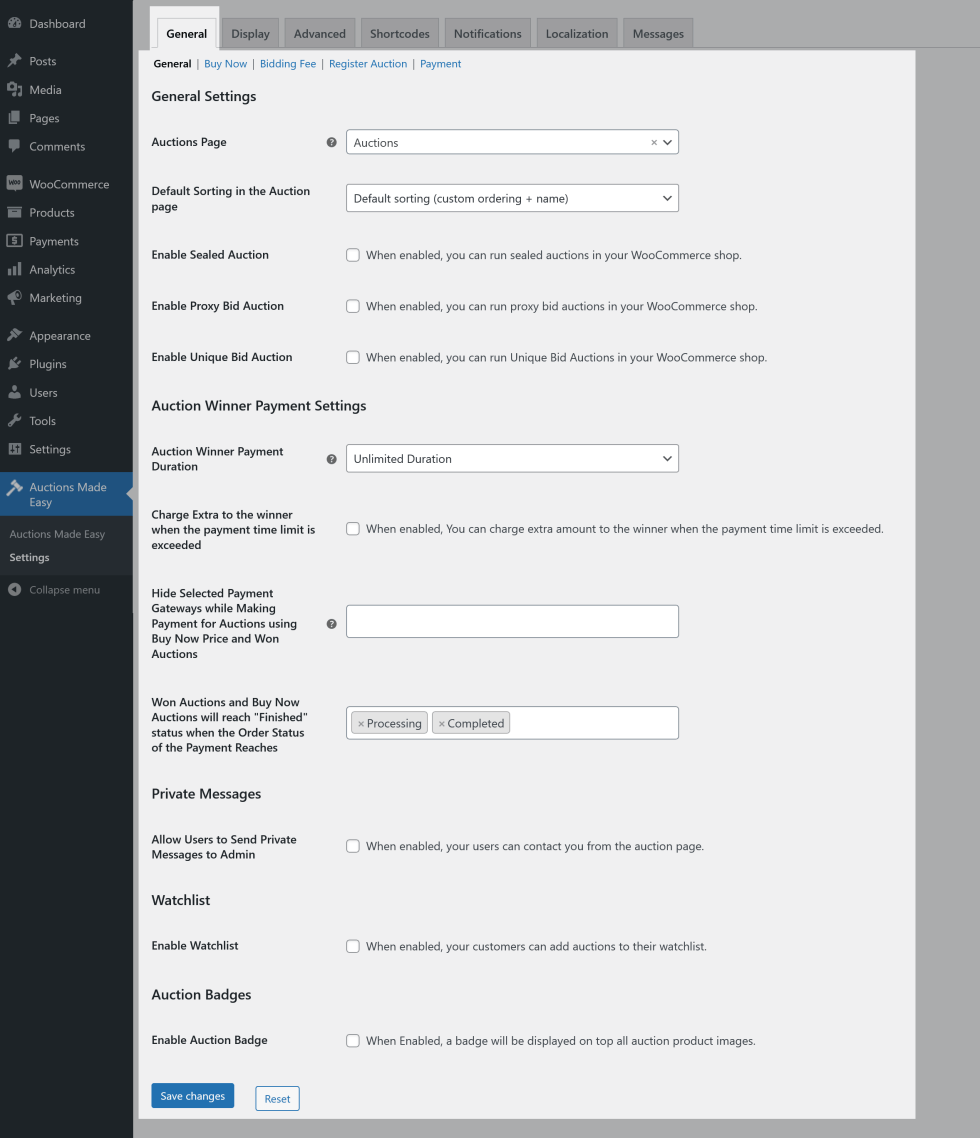This screenshot has width=980, height=1138.
Task: Expand Default Sorting dropdown
Action: click(512, 198)
